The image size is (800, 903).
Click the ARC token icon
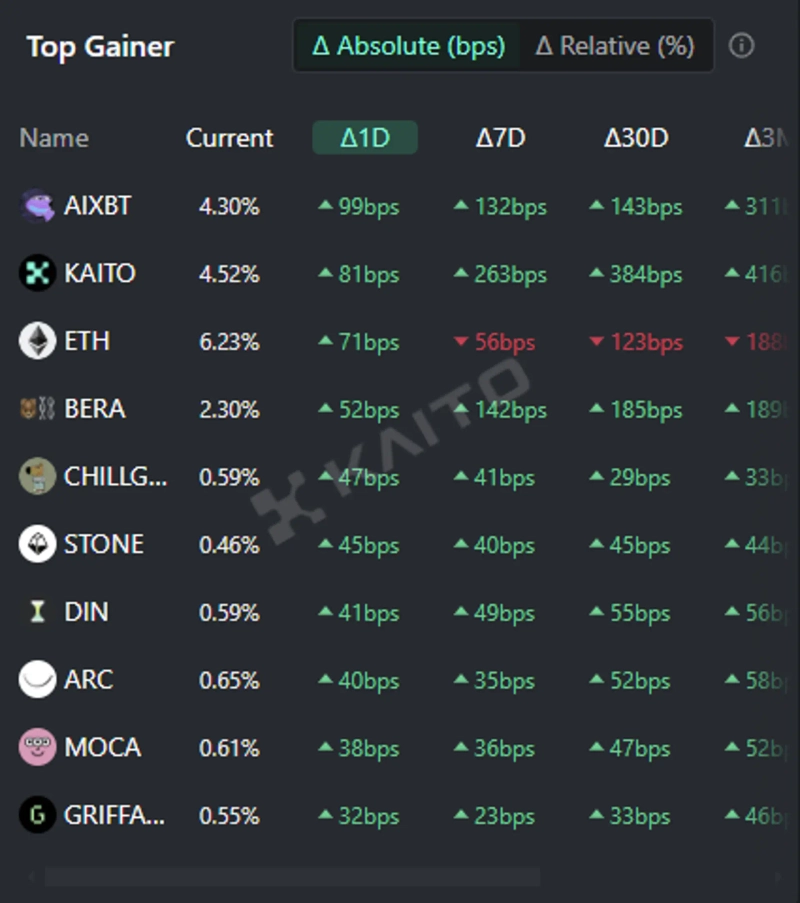pyautogui.click(x=37, y=680)
